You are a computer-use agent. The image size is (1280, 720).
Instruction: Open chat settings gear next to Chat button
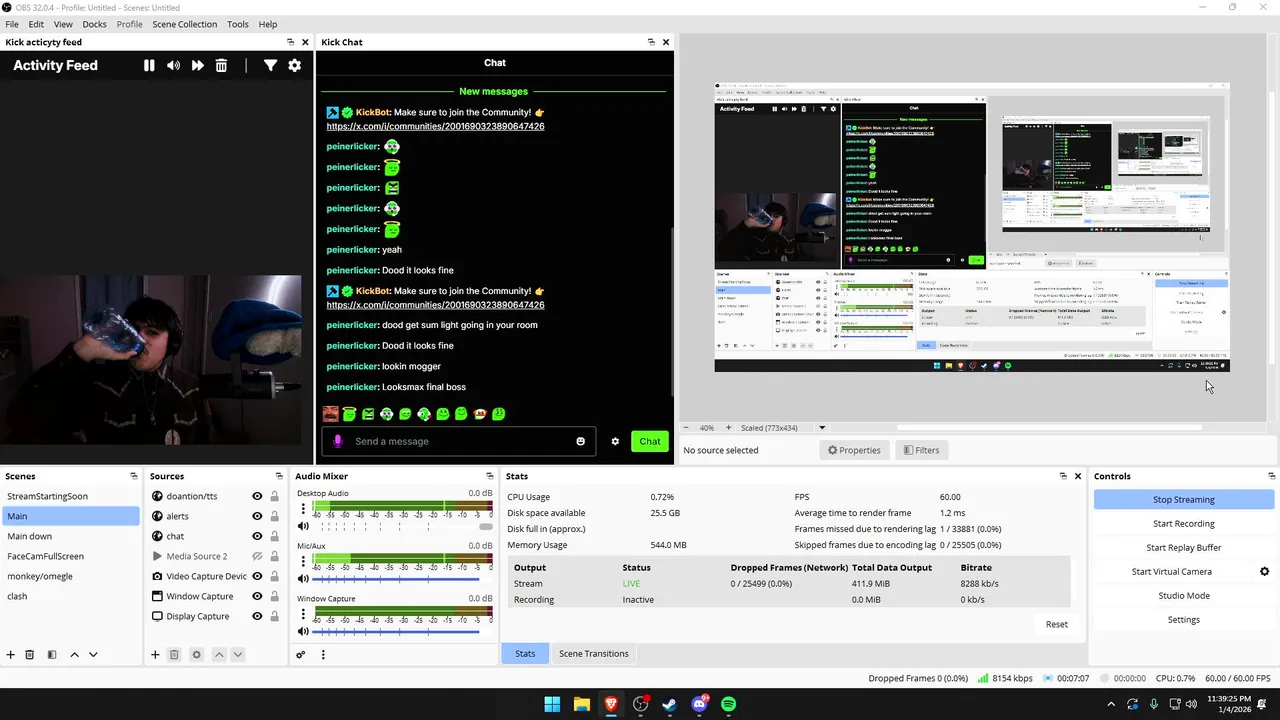tap(615, 441)
